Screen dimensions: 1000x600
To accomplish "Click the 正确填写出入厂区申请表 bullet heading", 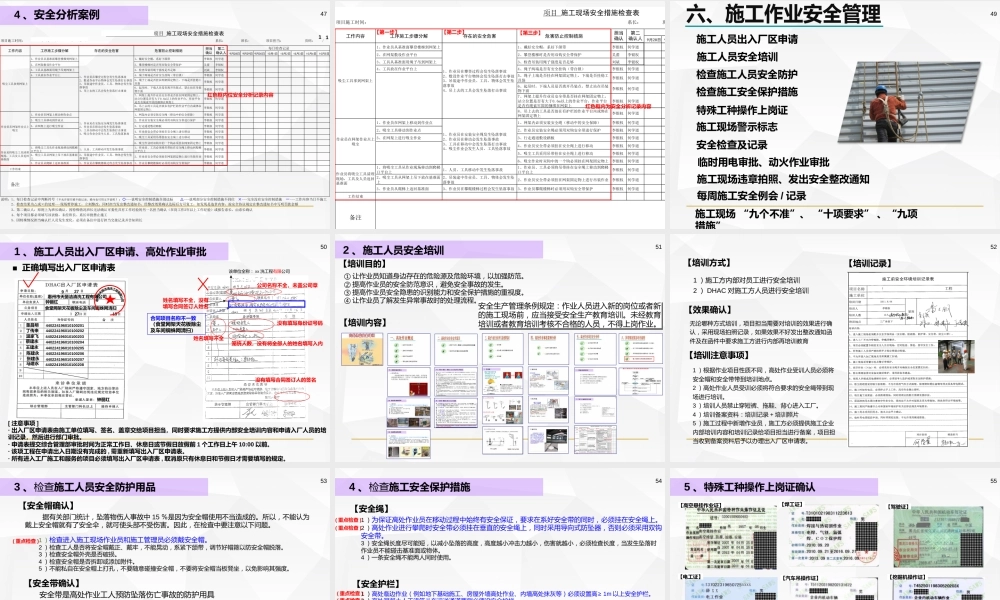I will (68, 268).
